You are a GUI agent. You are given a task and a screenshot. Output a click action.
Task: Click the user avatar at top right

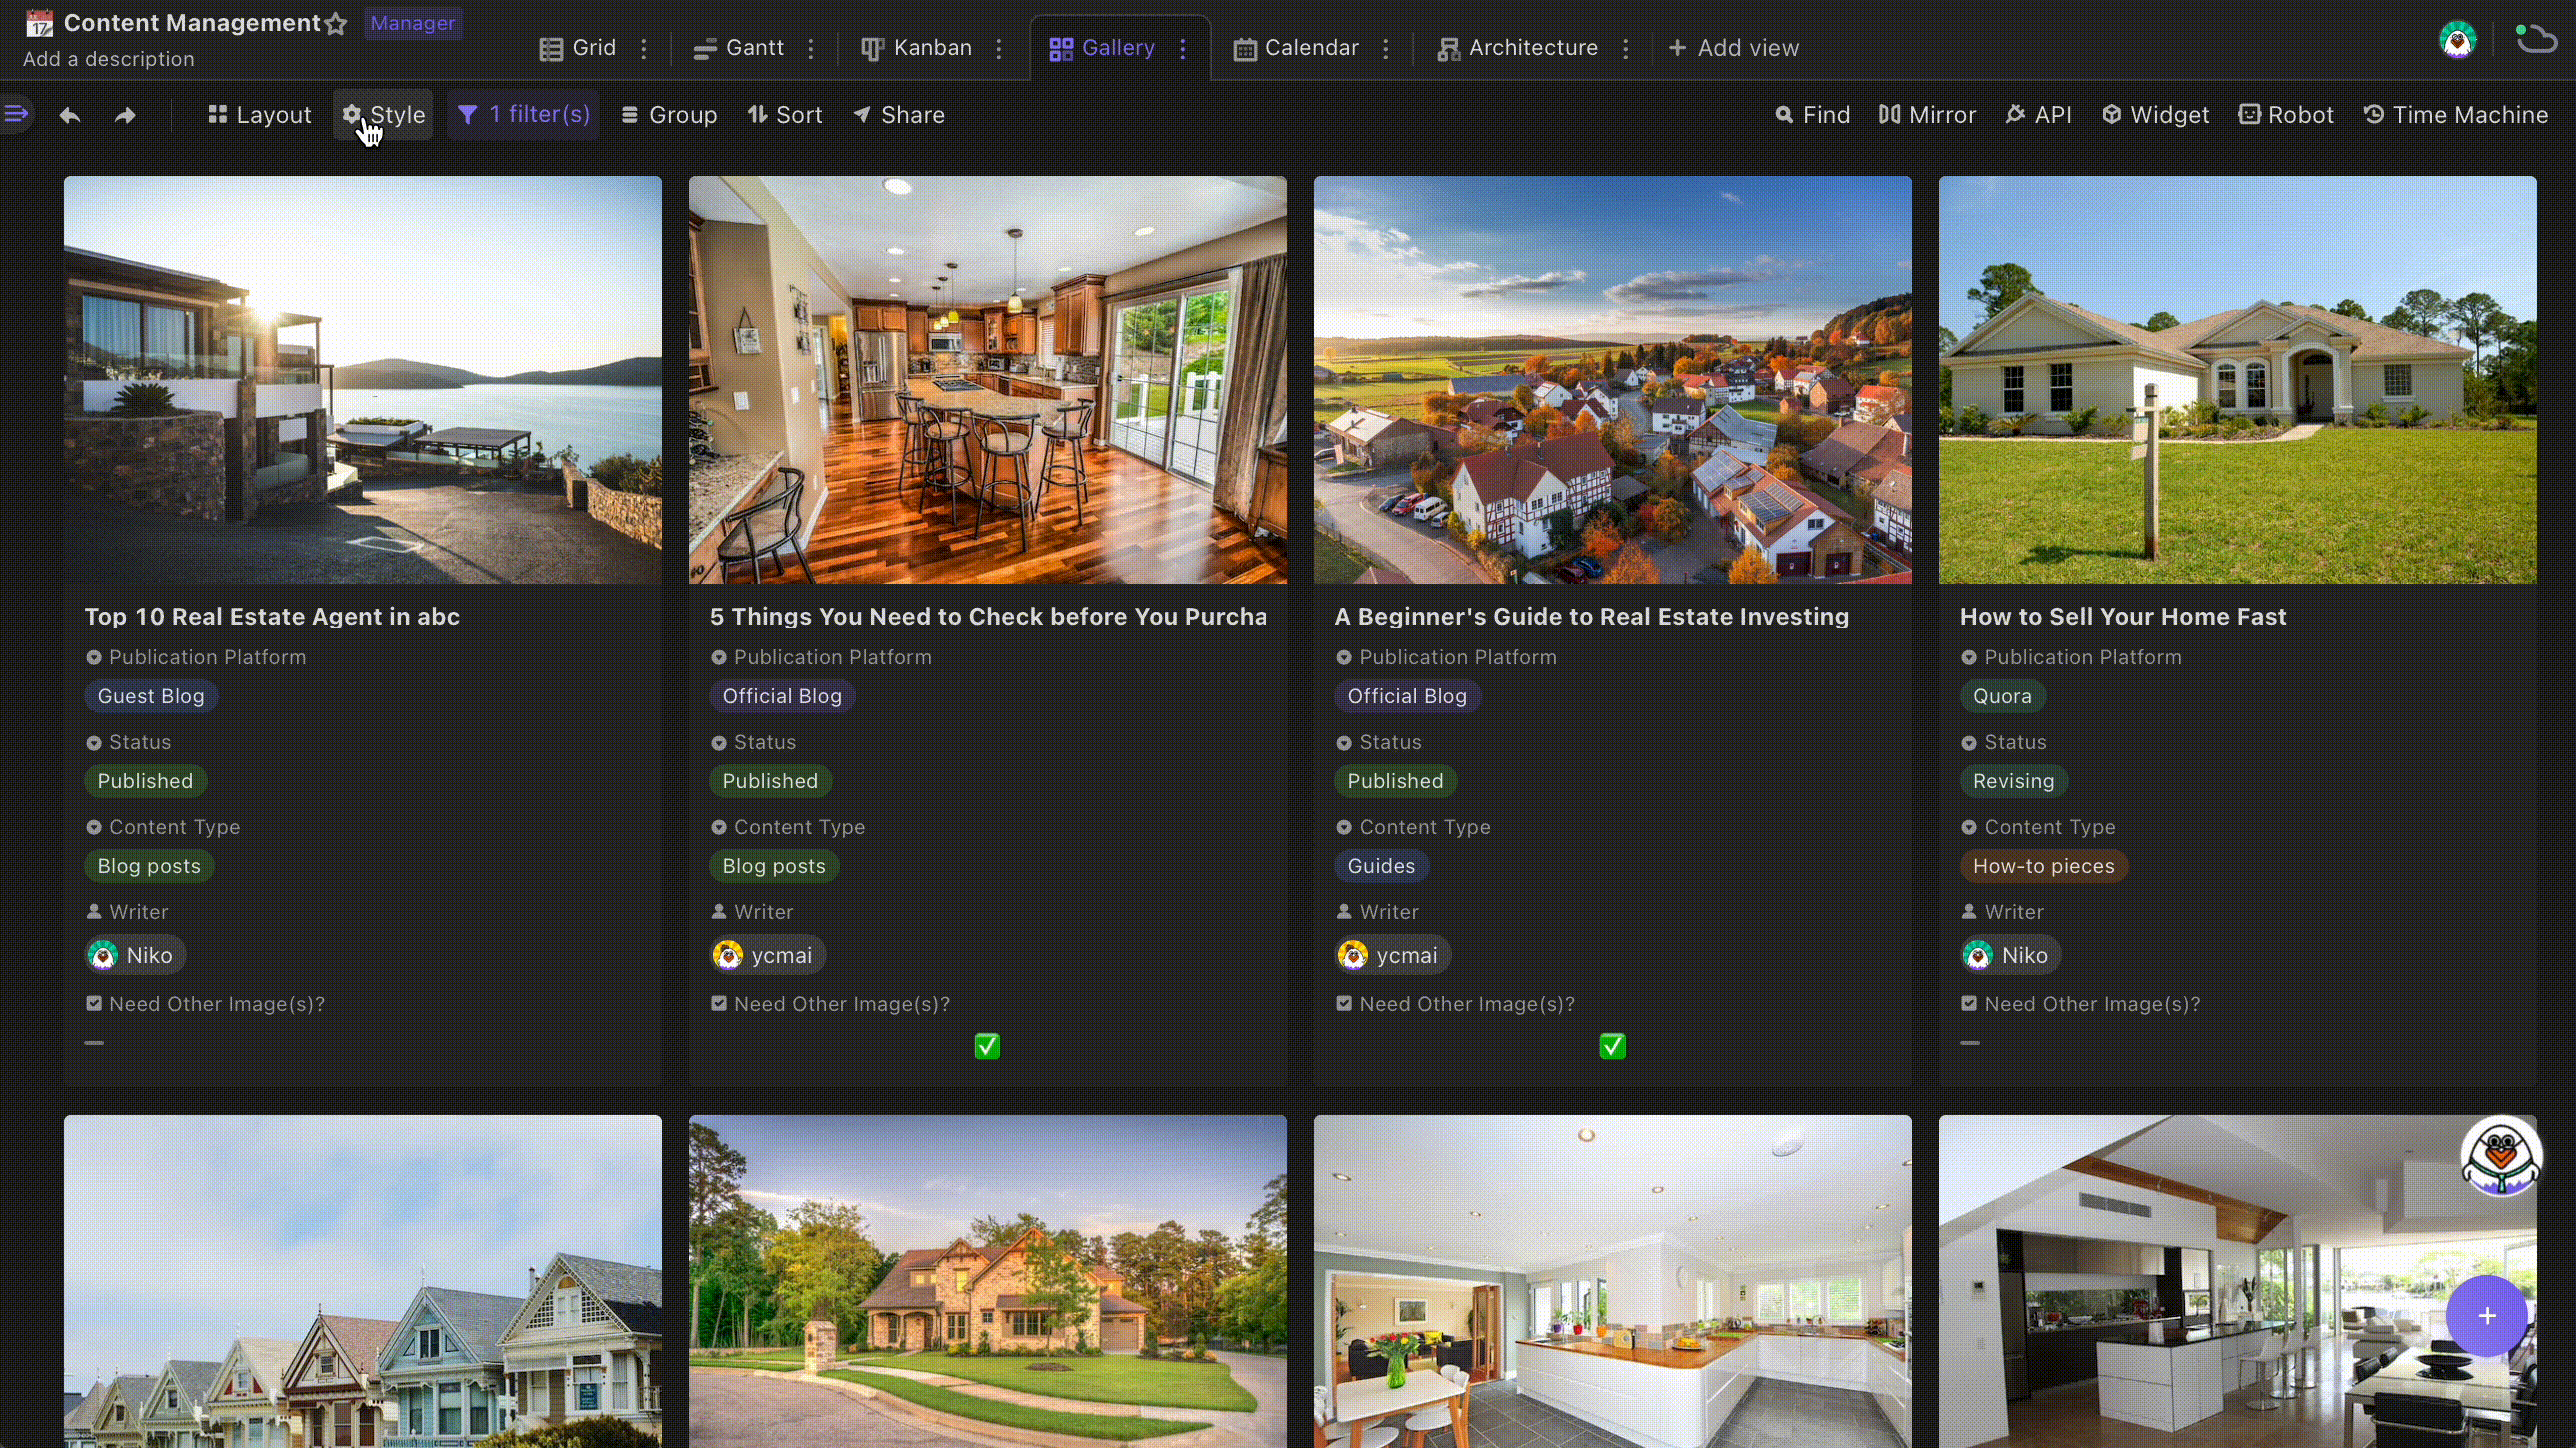tap(2457, 41)
